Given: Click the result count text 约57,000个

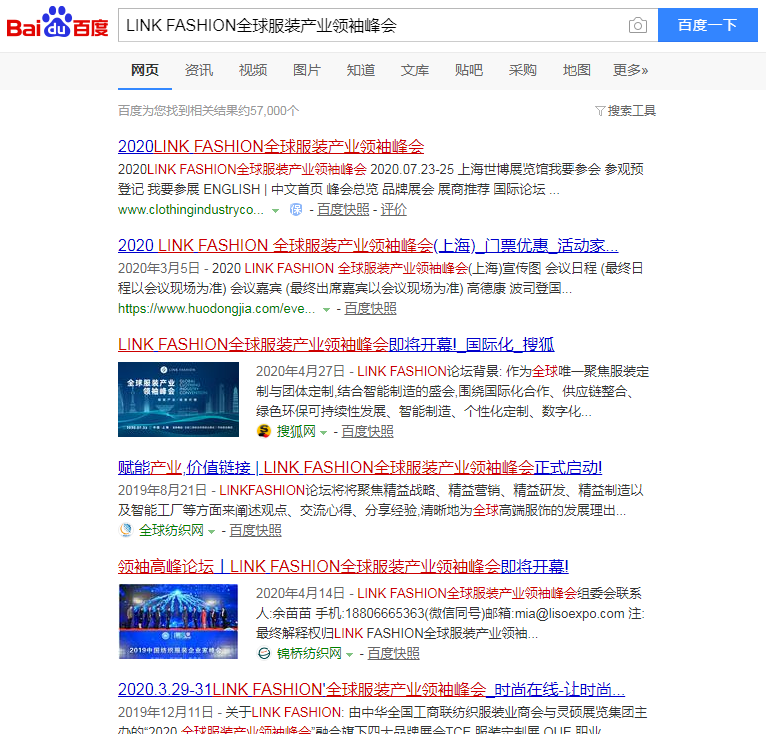Looking at the screenshot, I should pyautogui.click(x=208, y=111).
